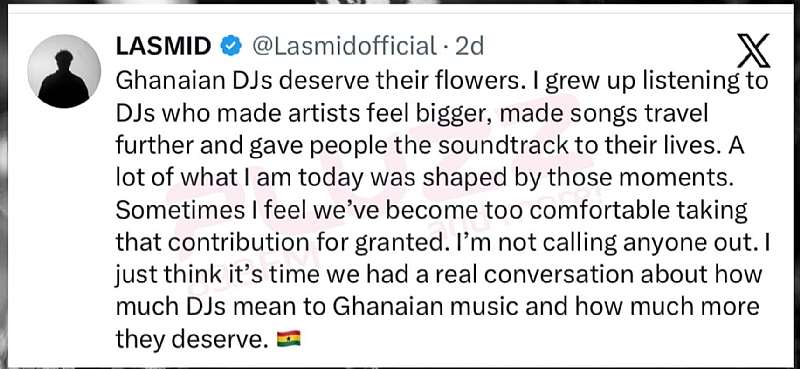Image resolution: width=800 pixels, height=369 pixels.
Task: Click the closing words "they deserve."
Action: point(192,340)
